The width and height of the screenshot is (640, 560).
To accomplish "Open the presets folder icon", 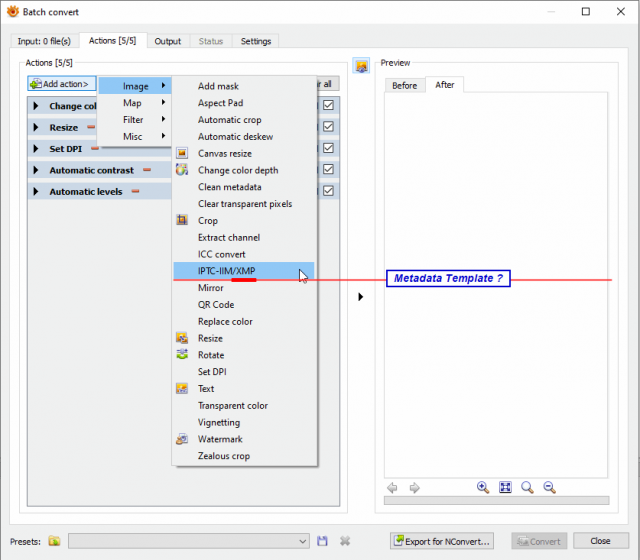I will (x=54, y=541).
